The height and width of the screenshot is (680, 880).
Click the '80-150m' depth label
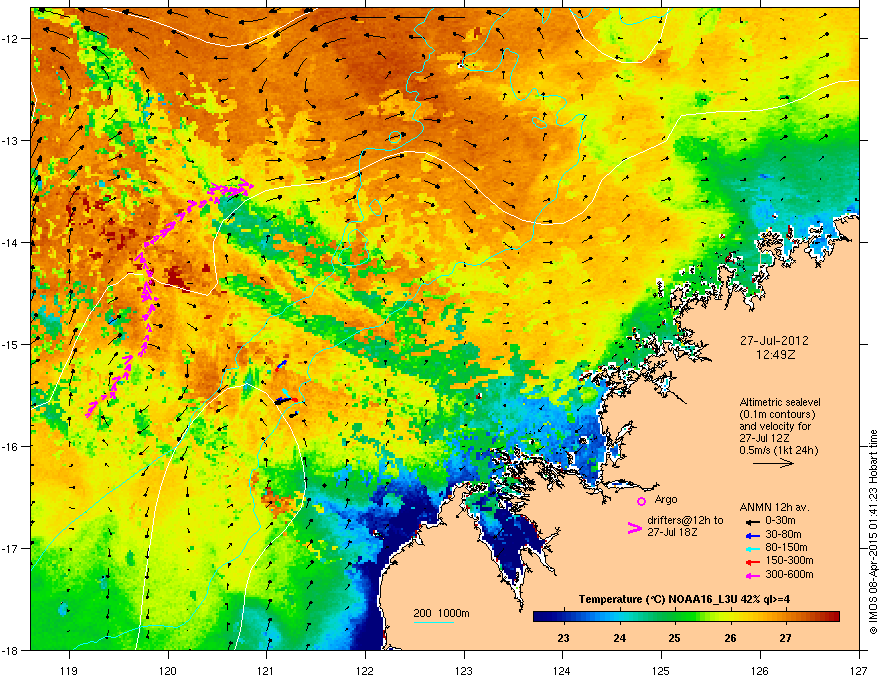tap(786, 547)
